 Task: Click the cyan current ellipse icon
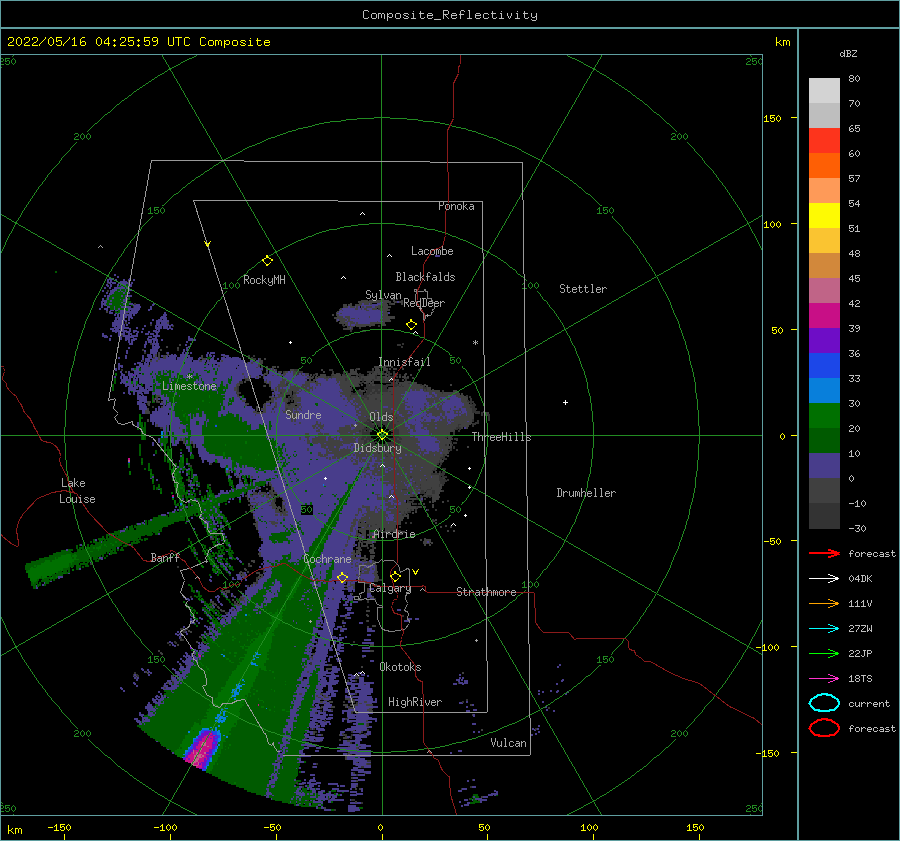824,703
